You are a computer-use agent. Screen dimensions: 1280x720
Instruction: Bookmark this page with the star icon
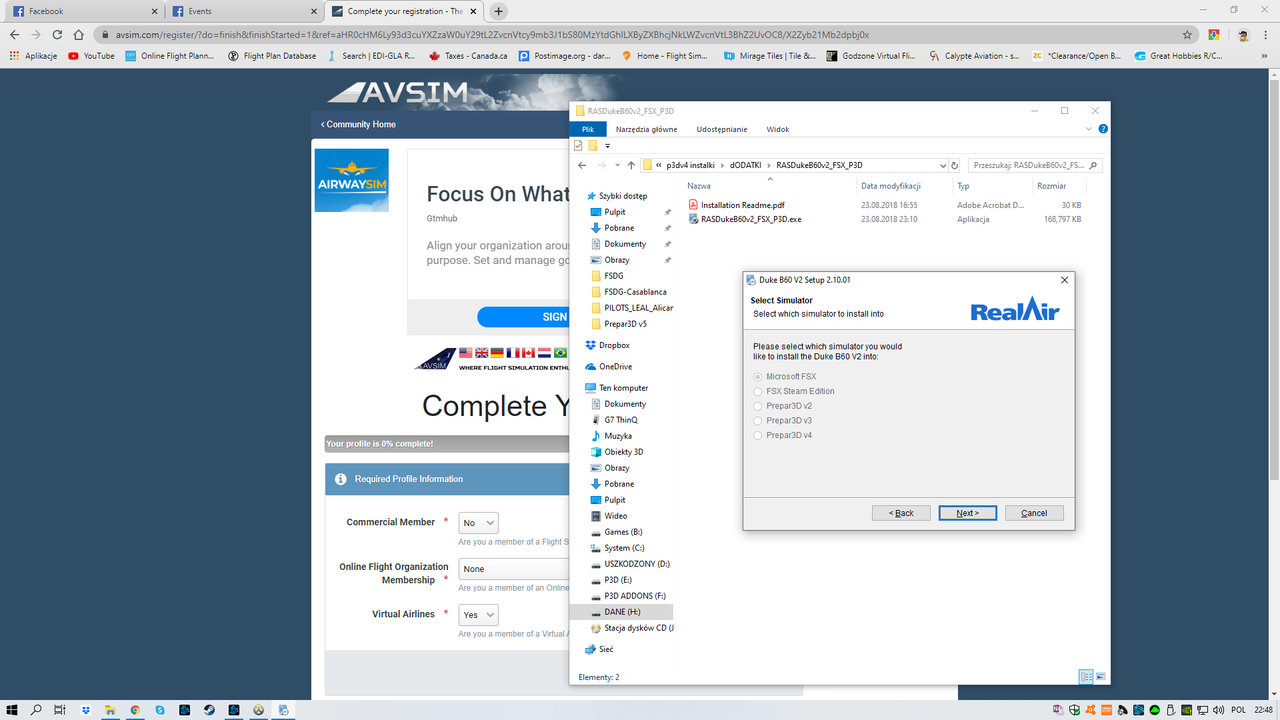1187,34
